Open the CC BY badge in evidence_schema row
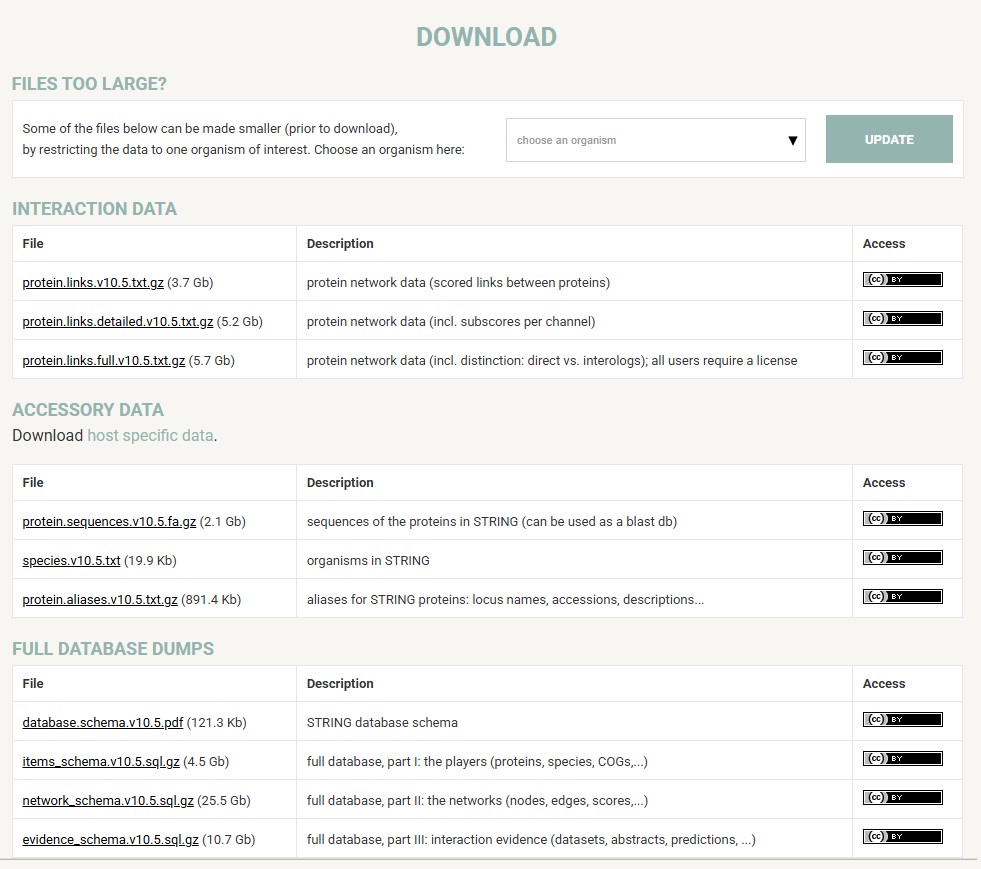Screen dimensions: 981x869 902,836
